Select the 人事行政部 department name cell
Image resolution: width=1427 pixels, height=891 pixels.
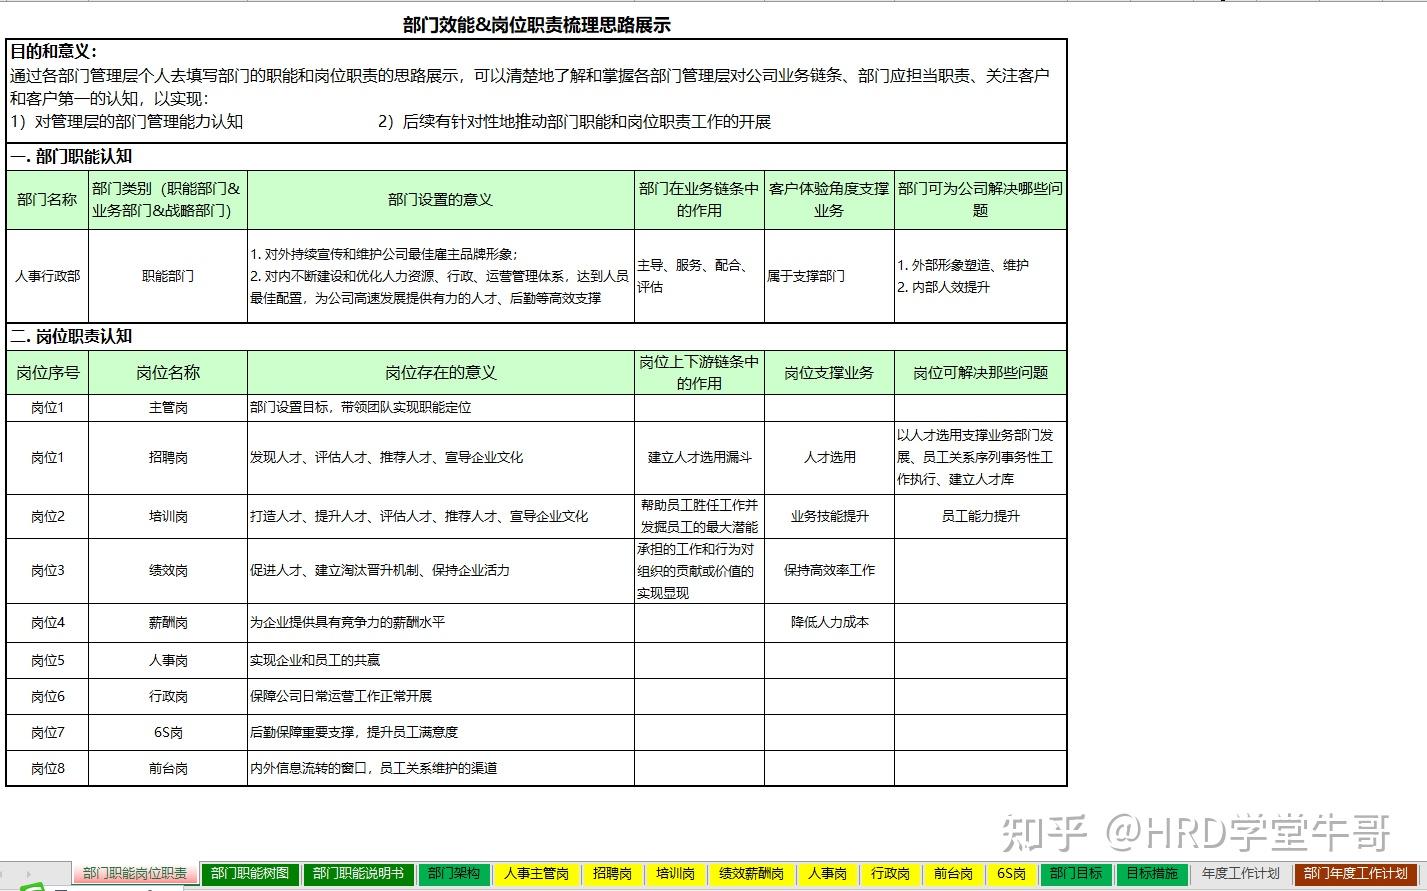[47, 276]
